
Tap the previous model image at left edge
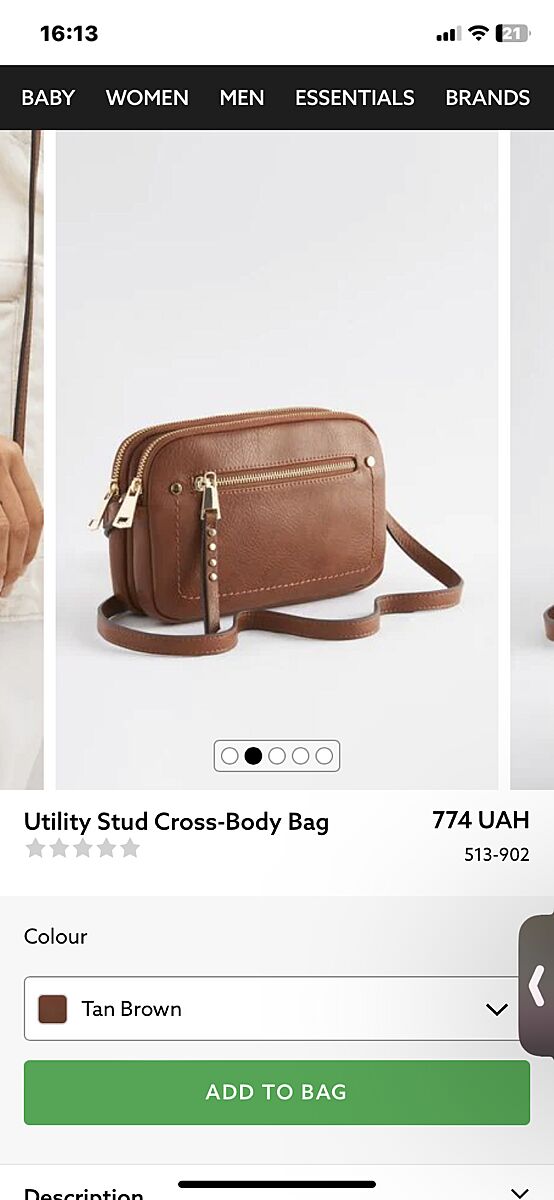click(x=21, y=460)
